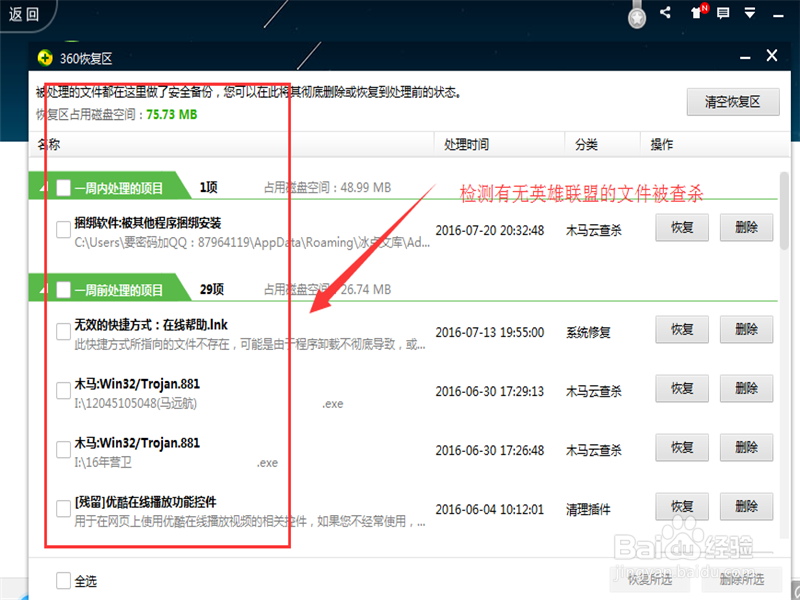Screen dimensions: 800x600
Task: Delete the Trojan item processed at 17:29:13
Action: pyautogui.click(x=746, y=389)
